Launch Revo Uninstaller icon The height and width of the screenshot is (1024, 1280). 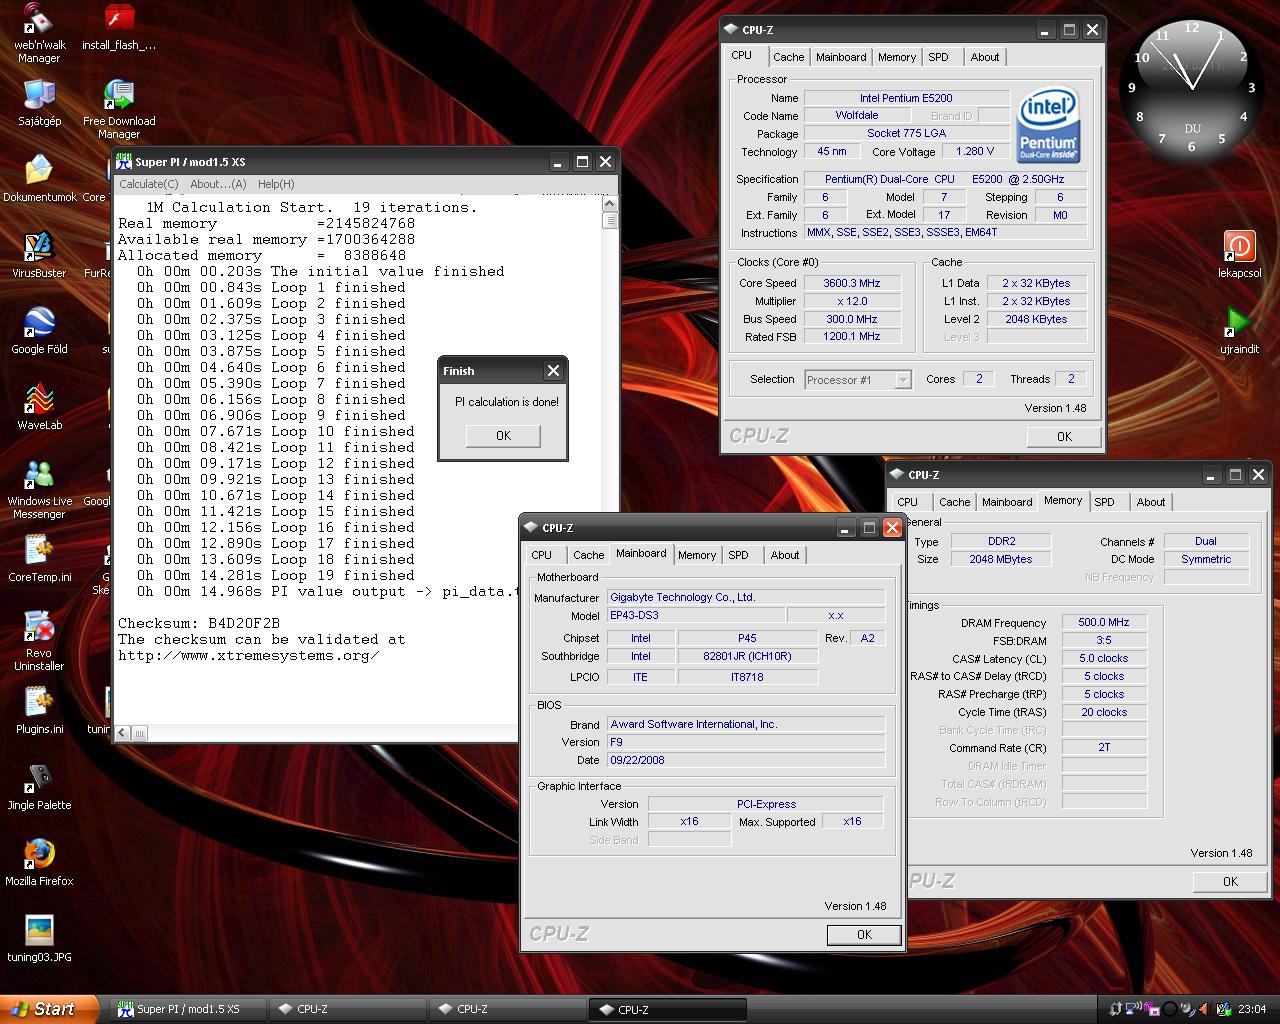[x=39, y=642]
